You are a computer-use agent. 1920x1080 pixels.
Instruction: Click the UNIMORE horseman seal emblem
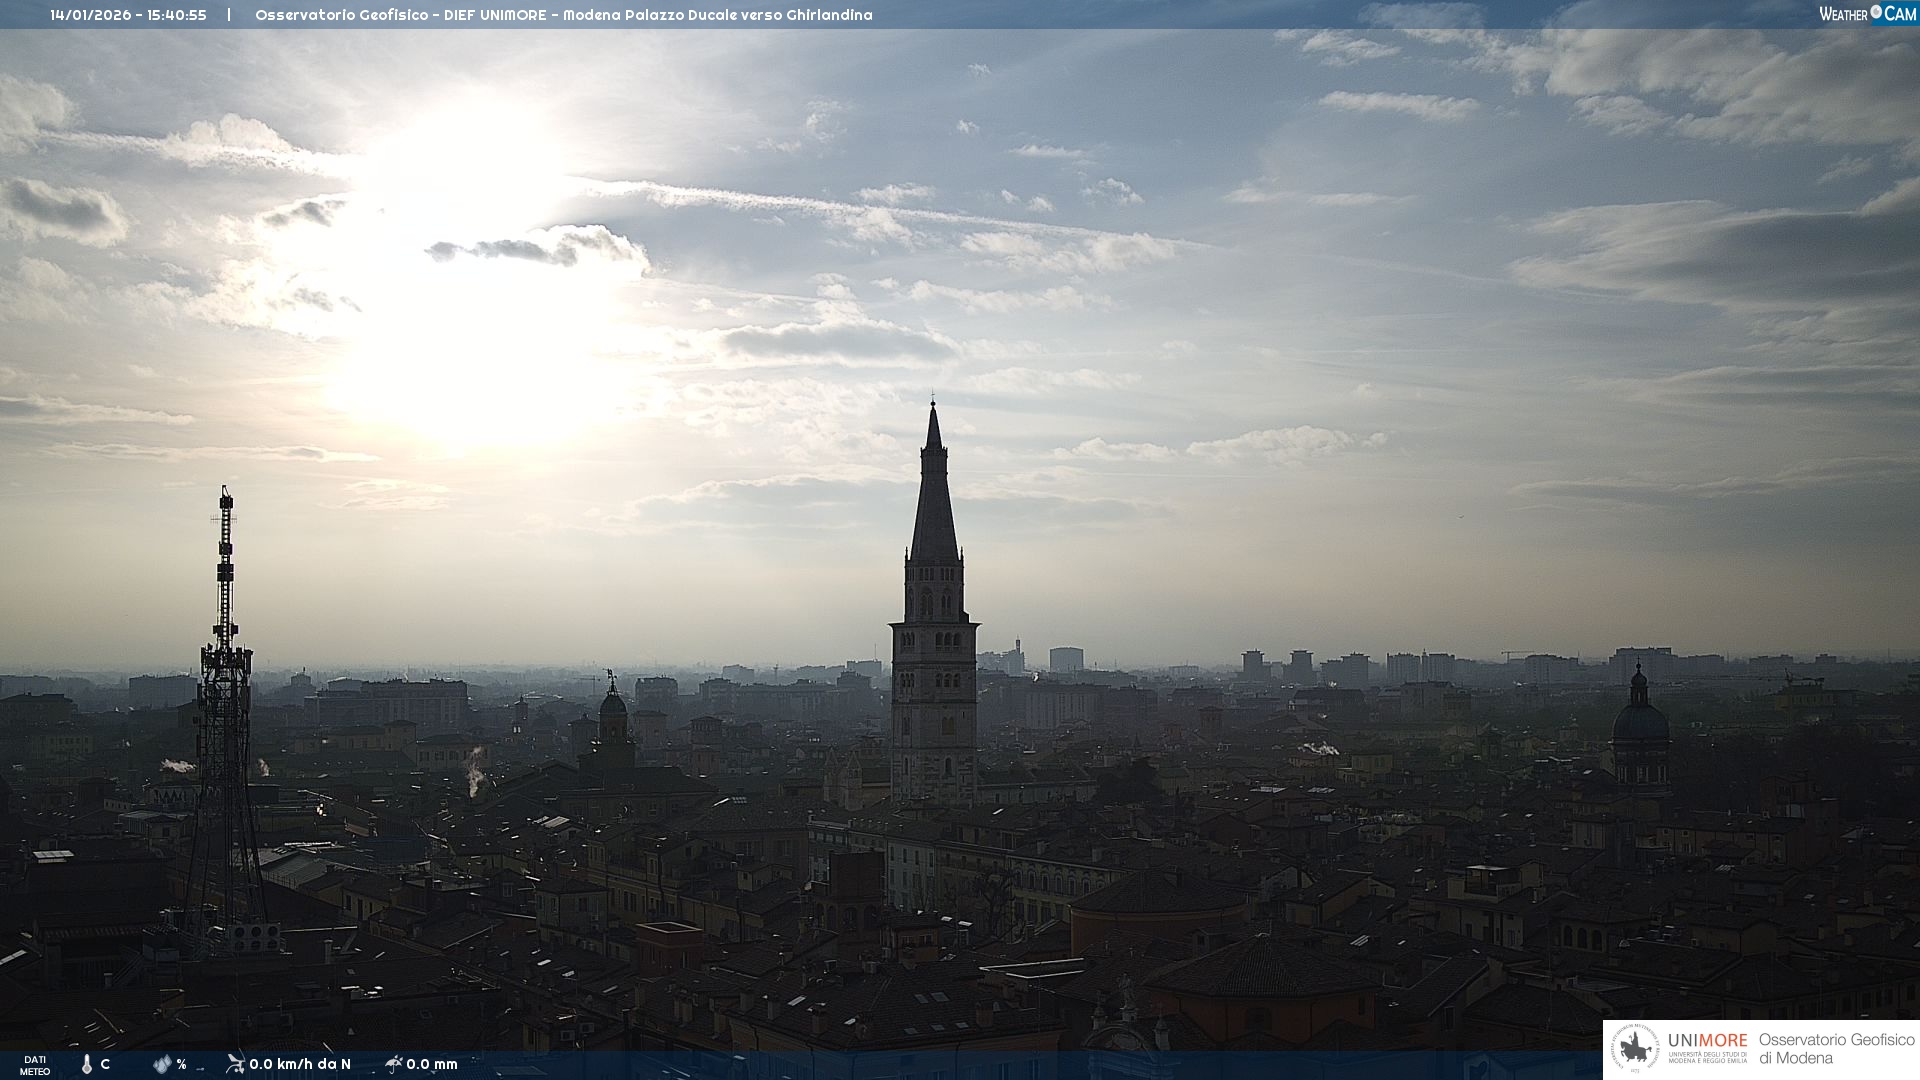coord(1635,1049)
